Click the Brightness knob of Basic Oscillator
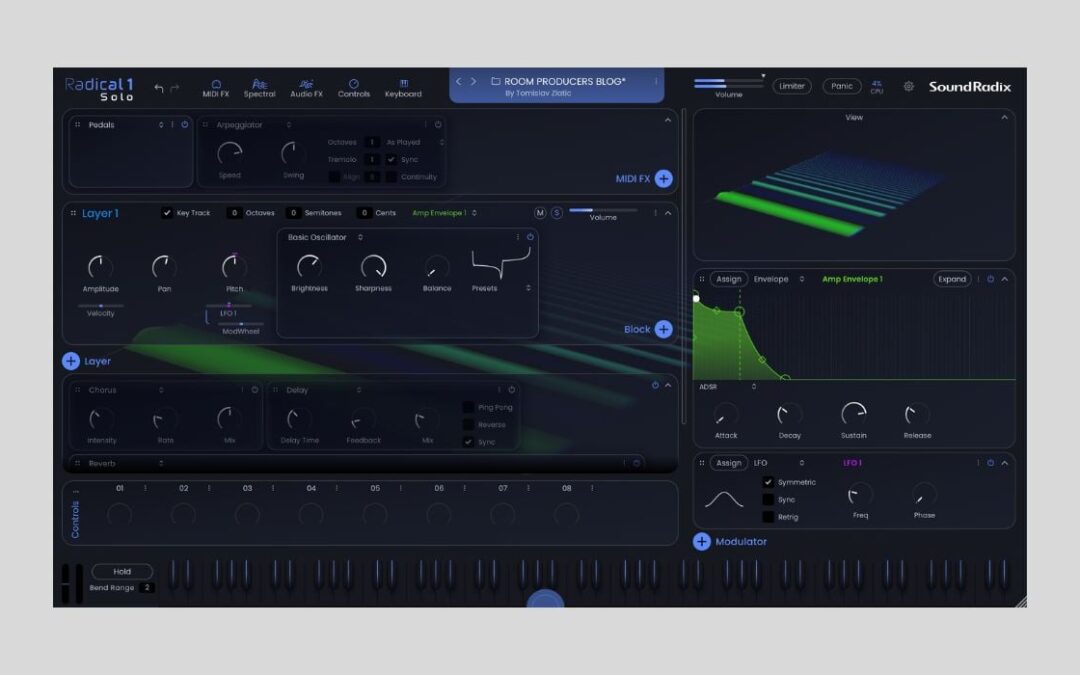 [x=309, y=267]
